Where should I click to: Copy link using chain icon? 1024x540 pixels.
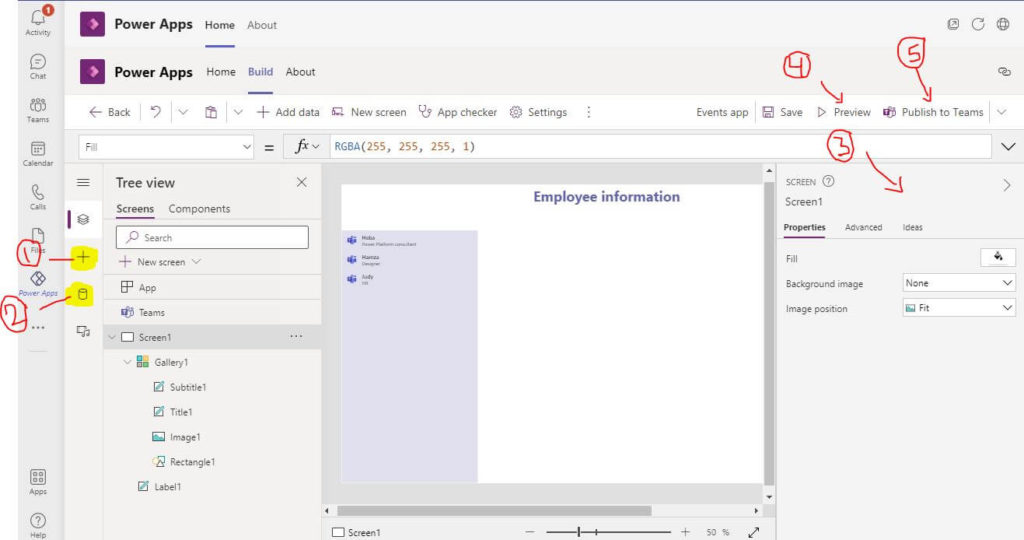click(x=1004, y=71)
